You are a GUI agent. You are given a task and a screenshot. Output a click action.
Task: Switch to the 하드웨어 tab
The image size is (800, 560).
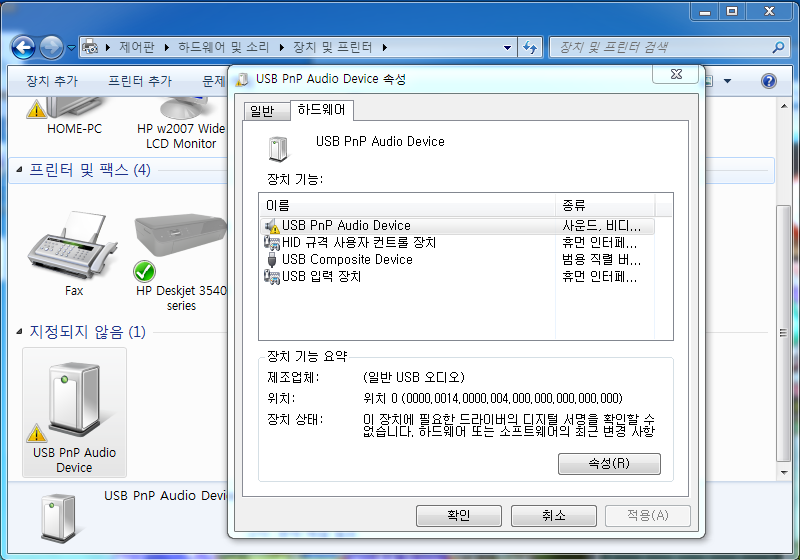coord(321,110)
